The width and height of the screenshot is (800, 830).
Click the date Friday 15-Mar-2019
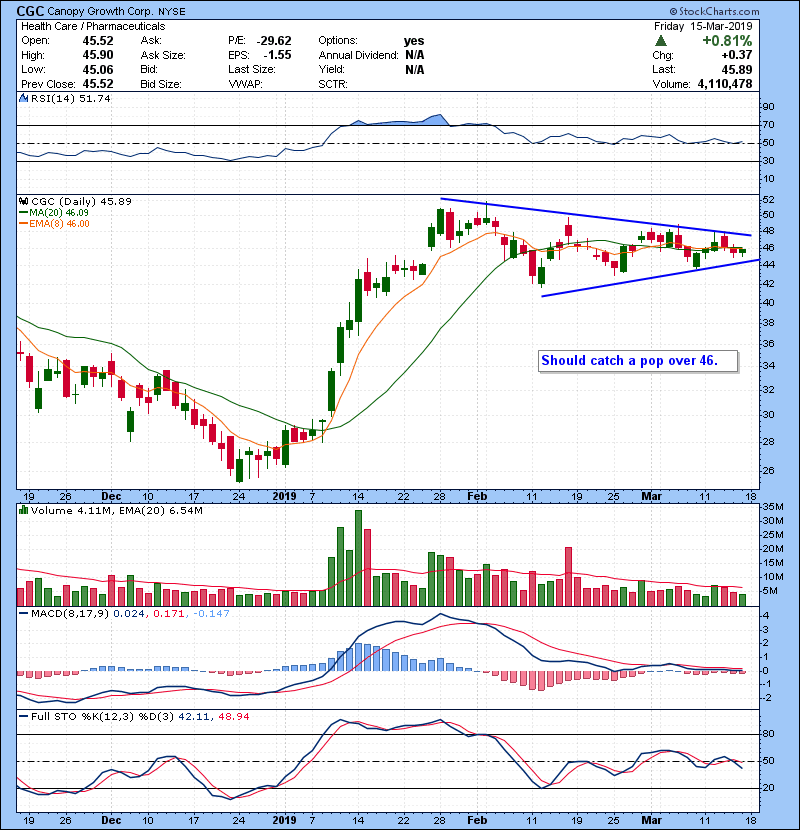(703, 26)
